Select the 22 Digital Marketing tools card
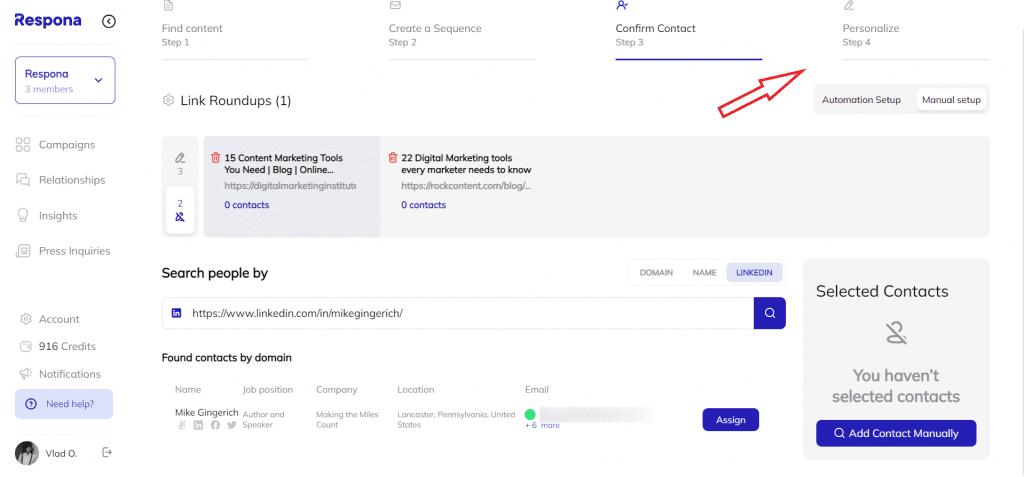This screenshot has width=1024, height=477. 468,186
